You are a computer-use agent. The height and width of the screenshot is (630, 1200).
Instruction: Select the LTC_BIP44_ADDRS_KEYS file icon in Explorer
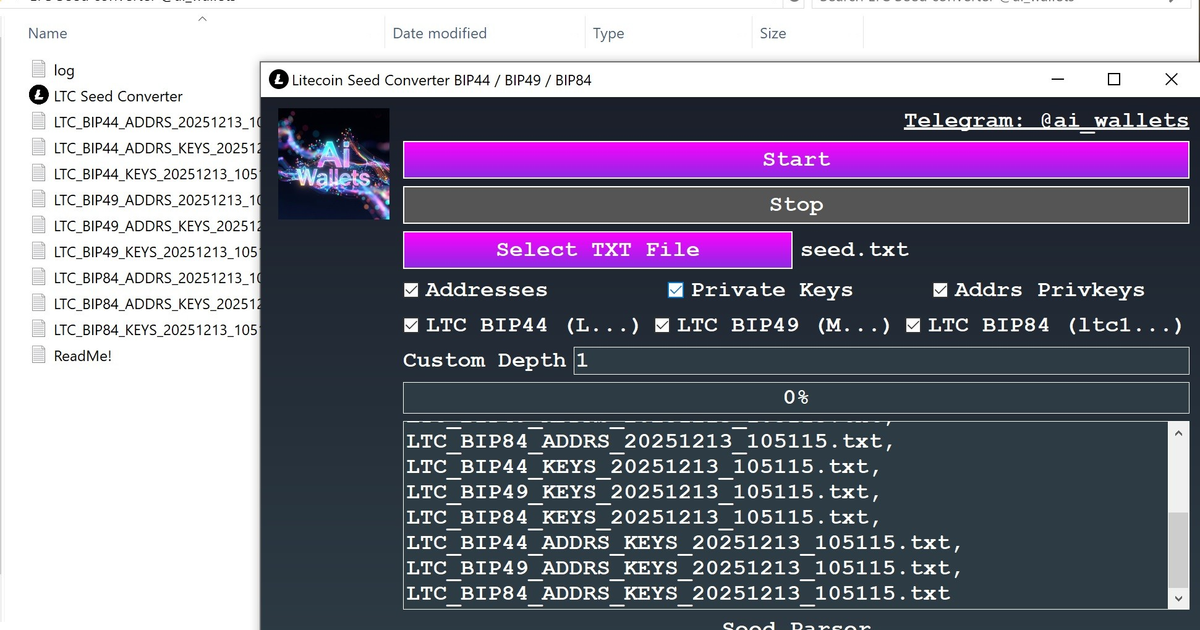(x=39, y=148)
